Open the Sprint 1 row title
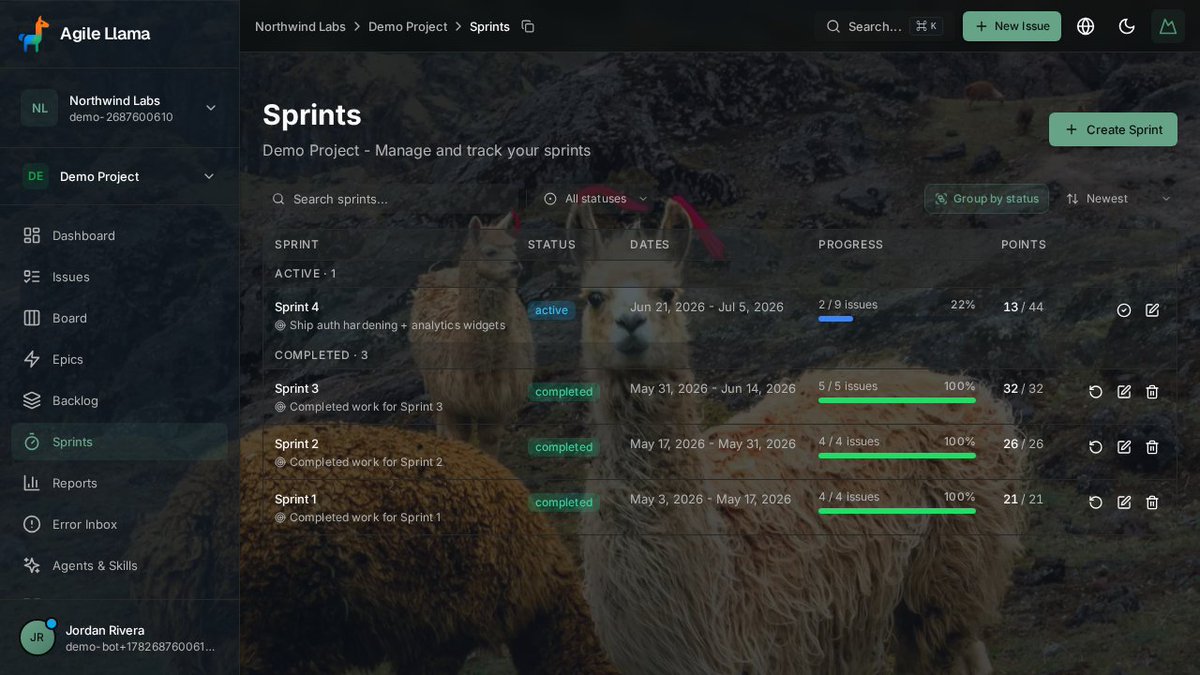The width and height of the screenshot is (1200, 675). click(296, 499)
